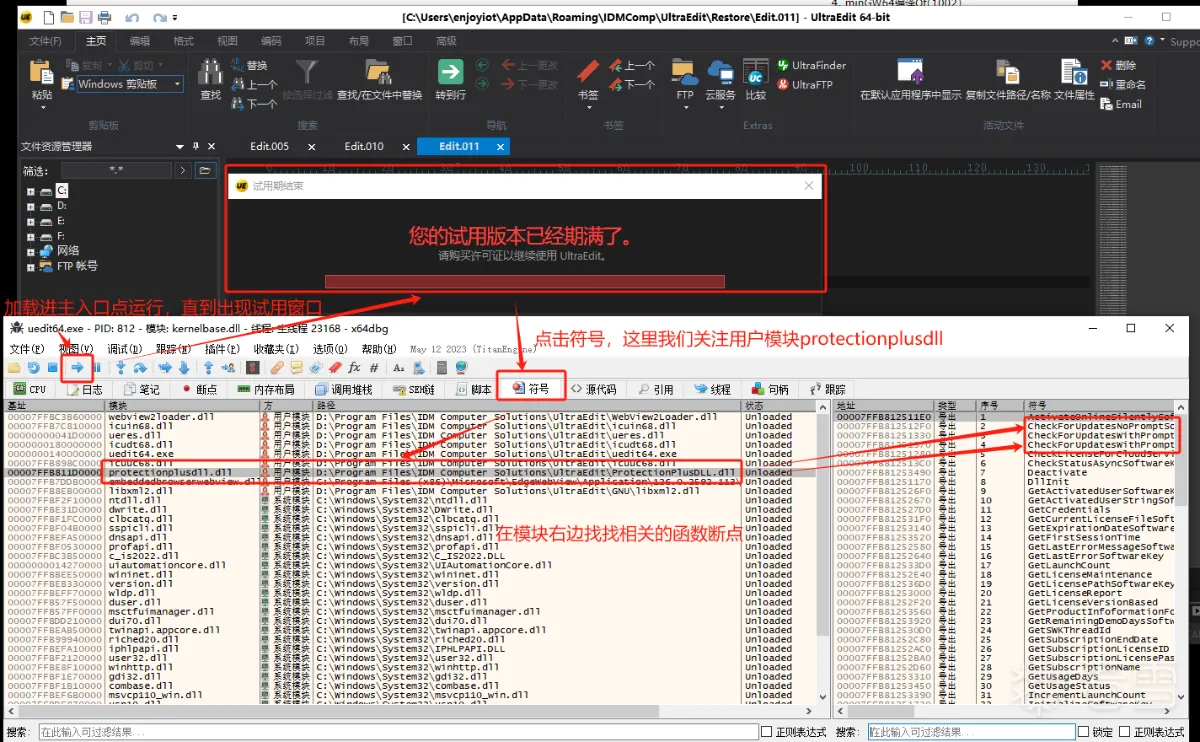Click the left filter search input field
Image resolution: width=1200 pixels, height=742 pixels.
pyautogui.click(x=396, y=732)
